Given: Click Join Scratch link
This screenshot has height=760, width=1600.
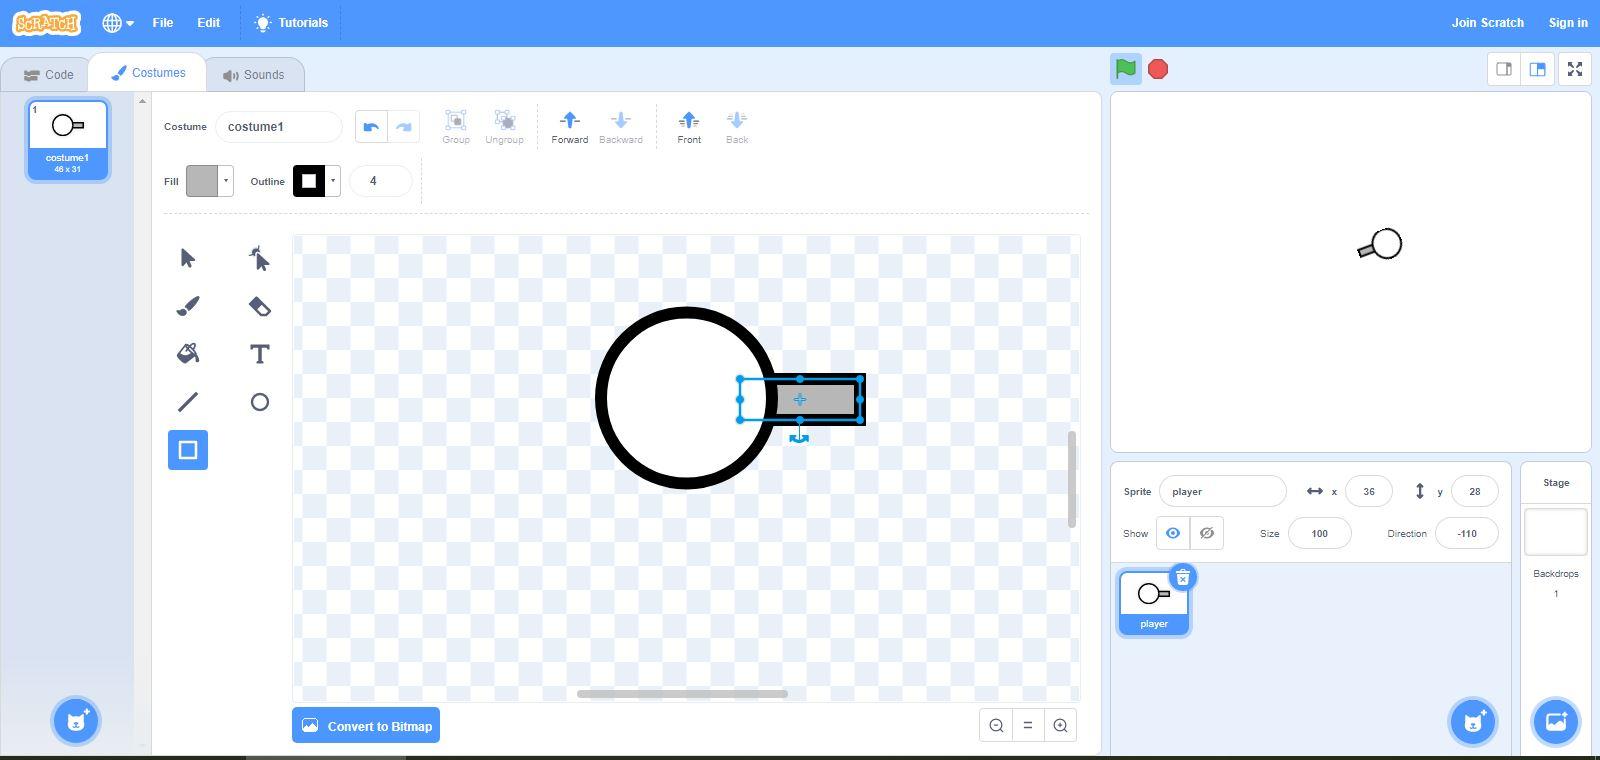Looking at the screenshot, I should click(1488, 22).
